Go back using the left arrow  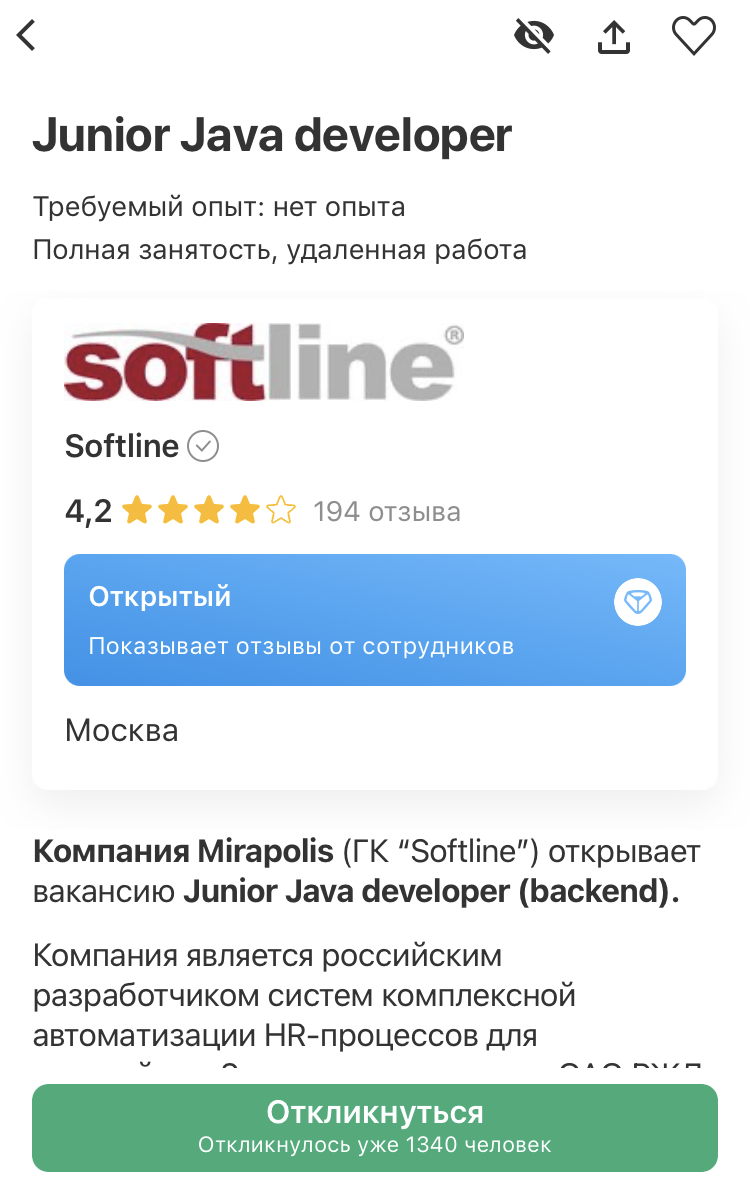pyautogui.click(x=27, y=37)
